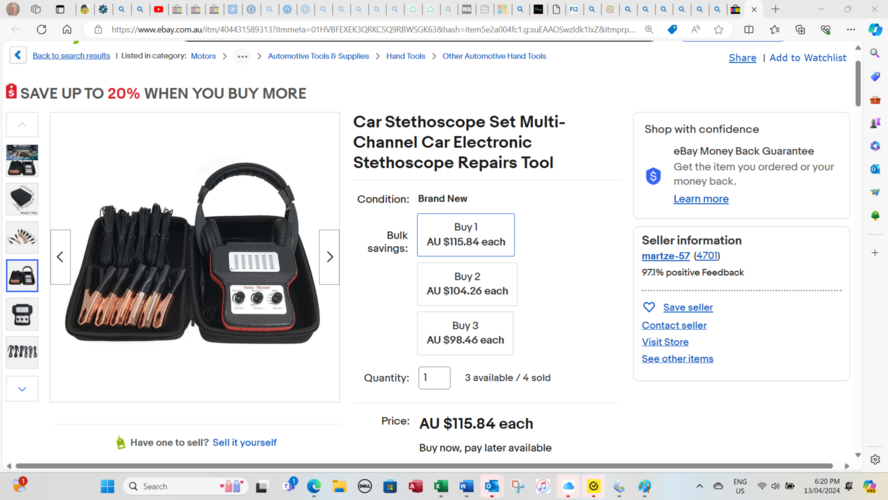Image resolution: width=888 pixels, height=500 pixels.
Task: Open browser Settings and more menu
Action: [x=851, y=29]
